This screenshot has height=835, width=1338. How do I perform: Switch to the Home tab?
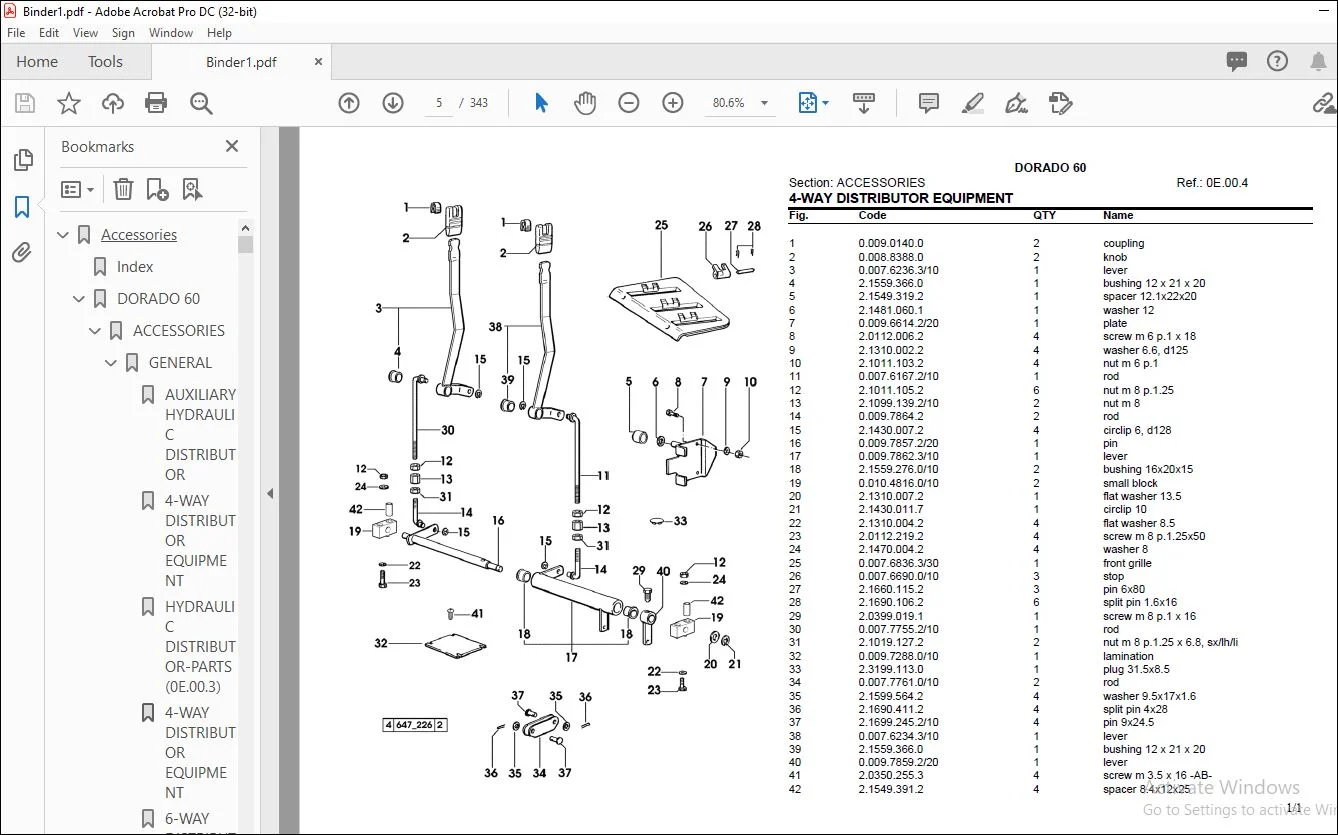37,62
